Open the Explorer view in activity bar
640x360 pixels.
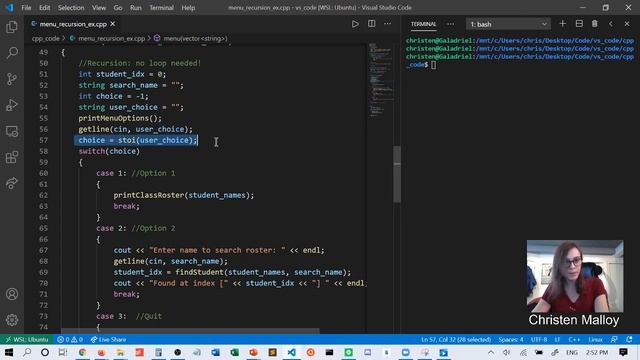(12, 27)
